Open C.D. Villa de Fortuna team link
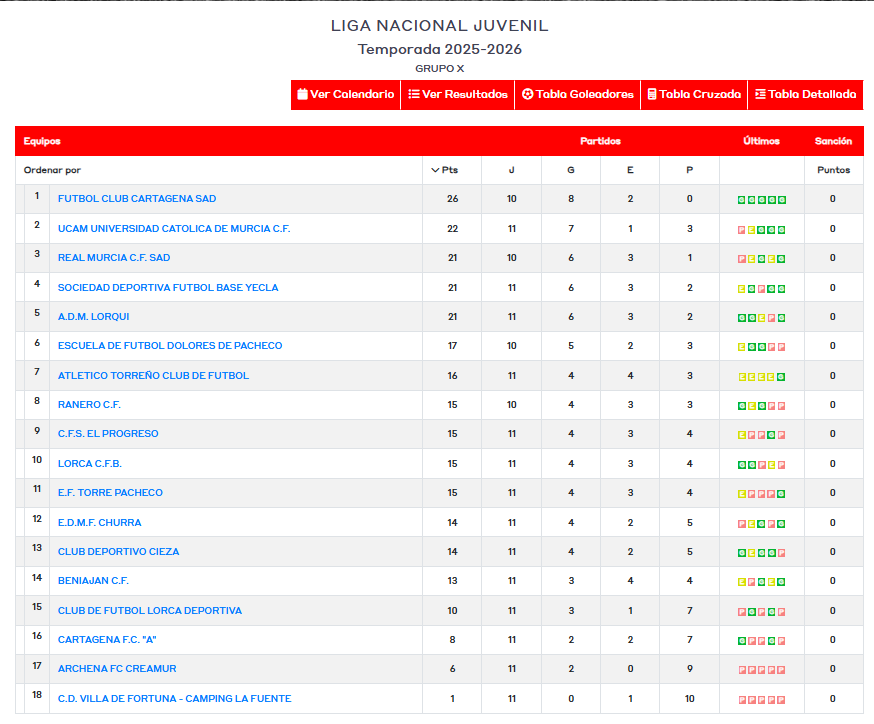The height and width of the screenshot is (724, 874). tap(174, 699)
